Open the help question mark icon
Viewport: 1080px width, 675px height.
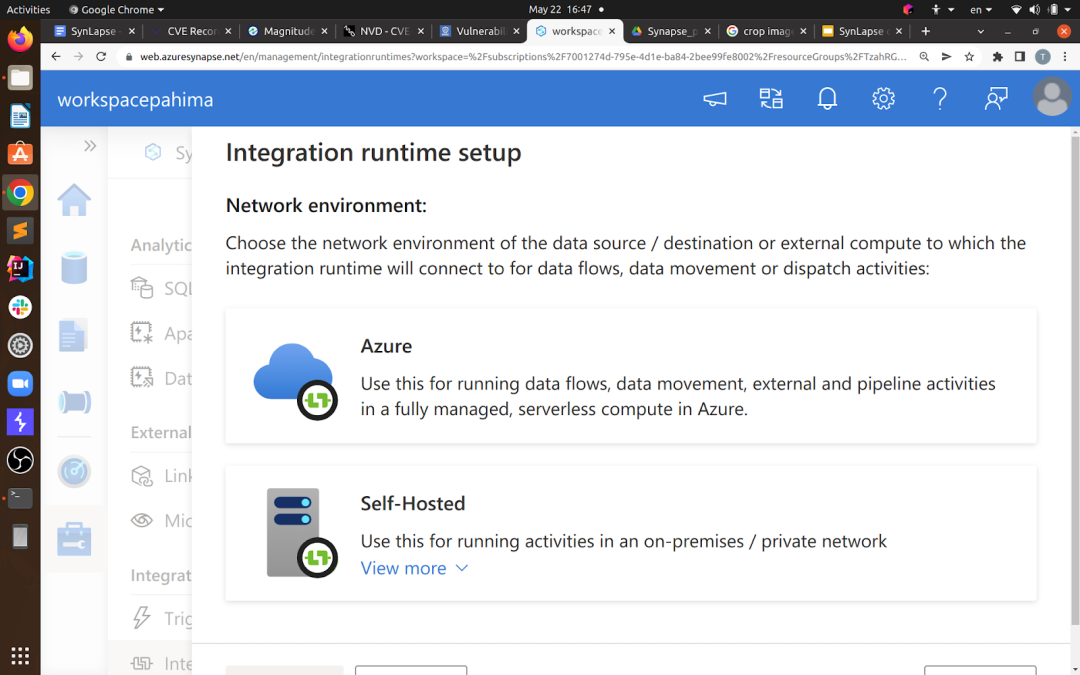point(940,98)
